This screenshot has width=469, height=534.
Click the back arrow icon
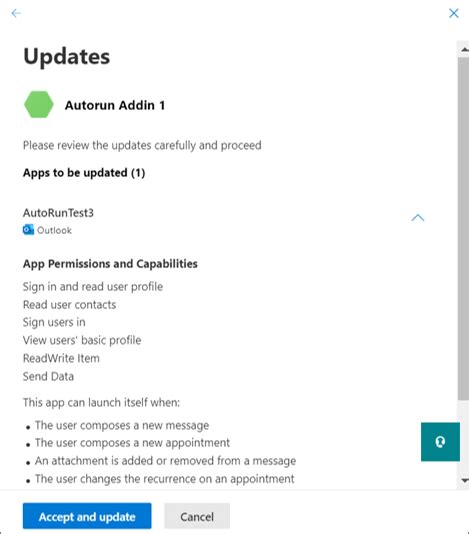(16, 13)
